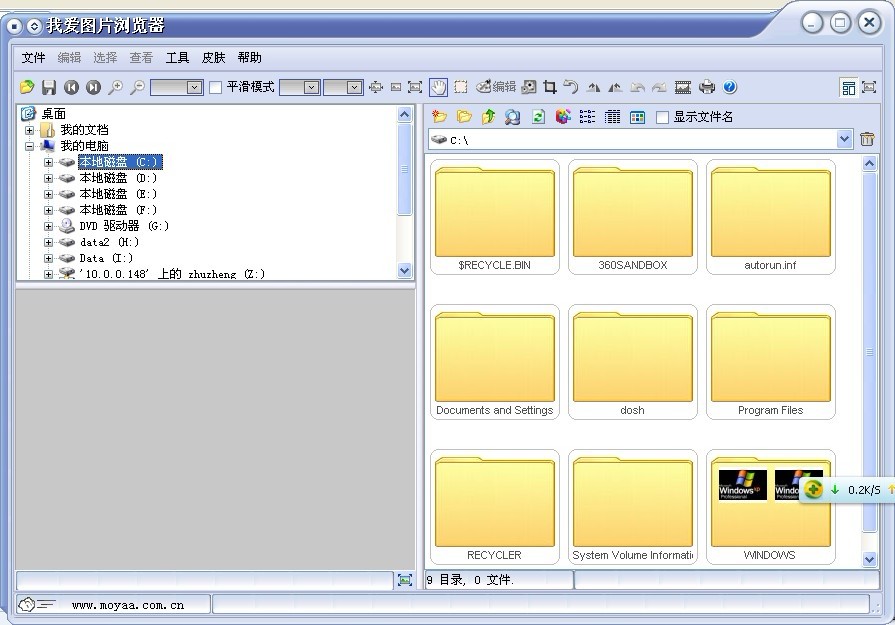The height and width of the screenshot is (625, 895).
Task: Click the filmstrip slideshow icon
Action: pyautogui.click(x=683, y=87)
